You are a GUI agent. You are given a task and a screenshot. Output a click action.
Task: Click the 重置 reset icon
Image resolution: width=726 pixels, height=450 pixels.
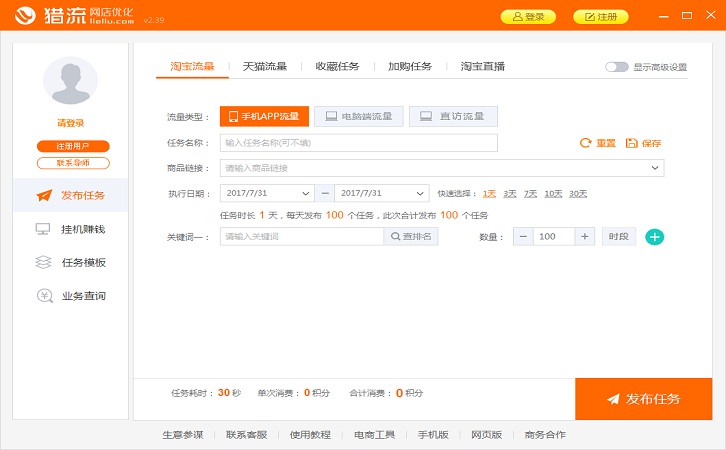[x=586, y=143]
